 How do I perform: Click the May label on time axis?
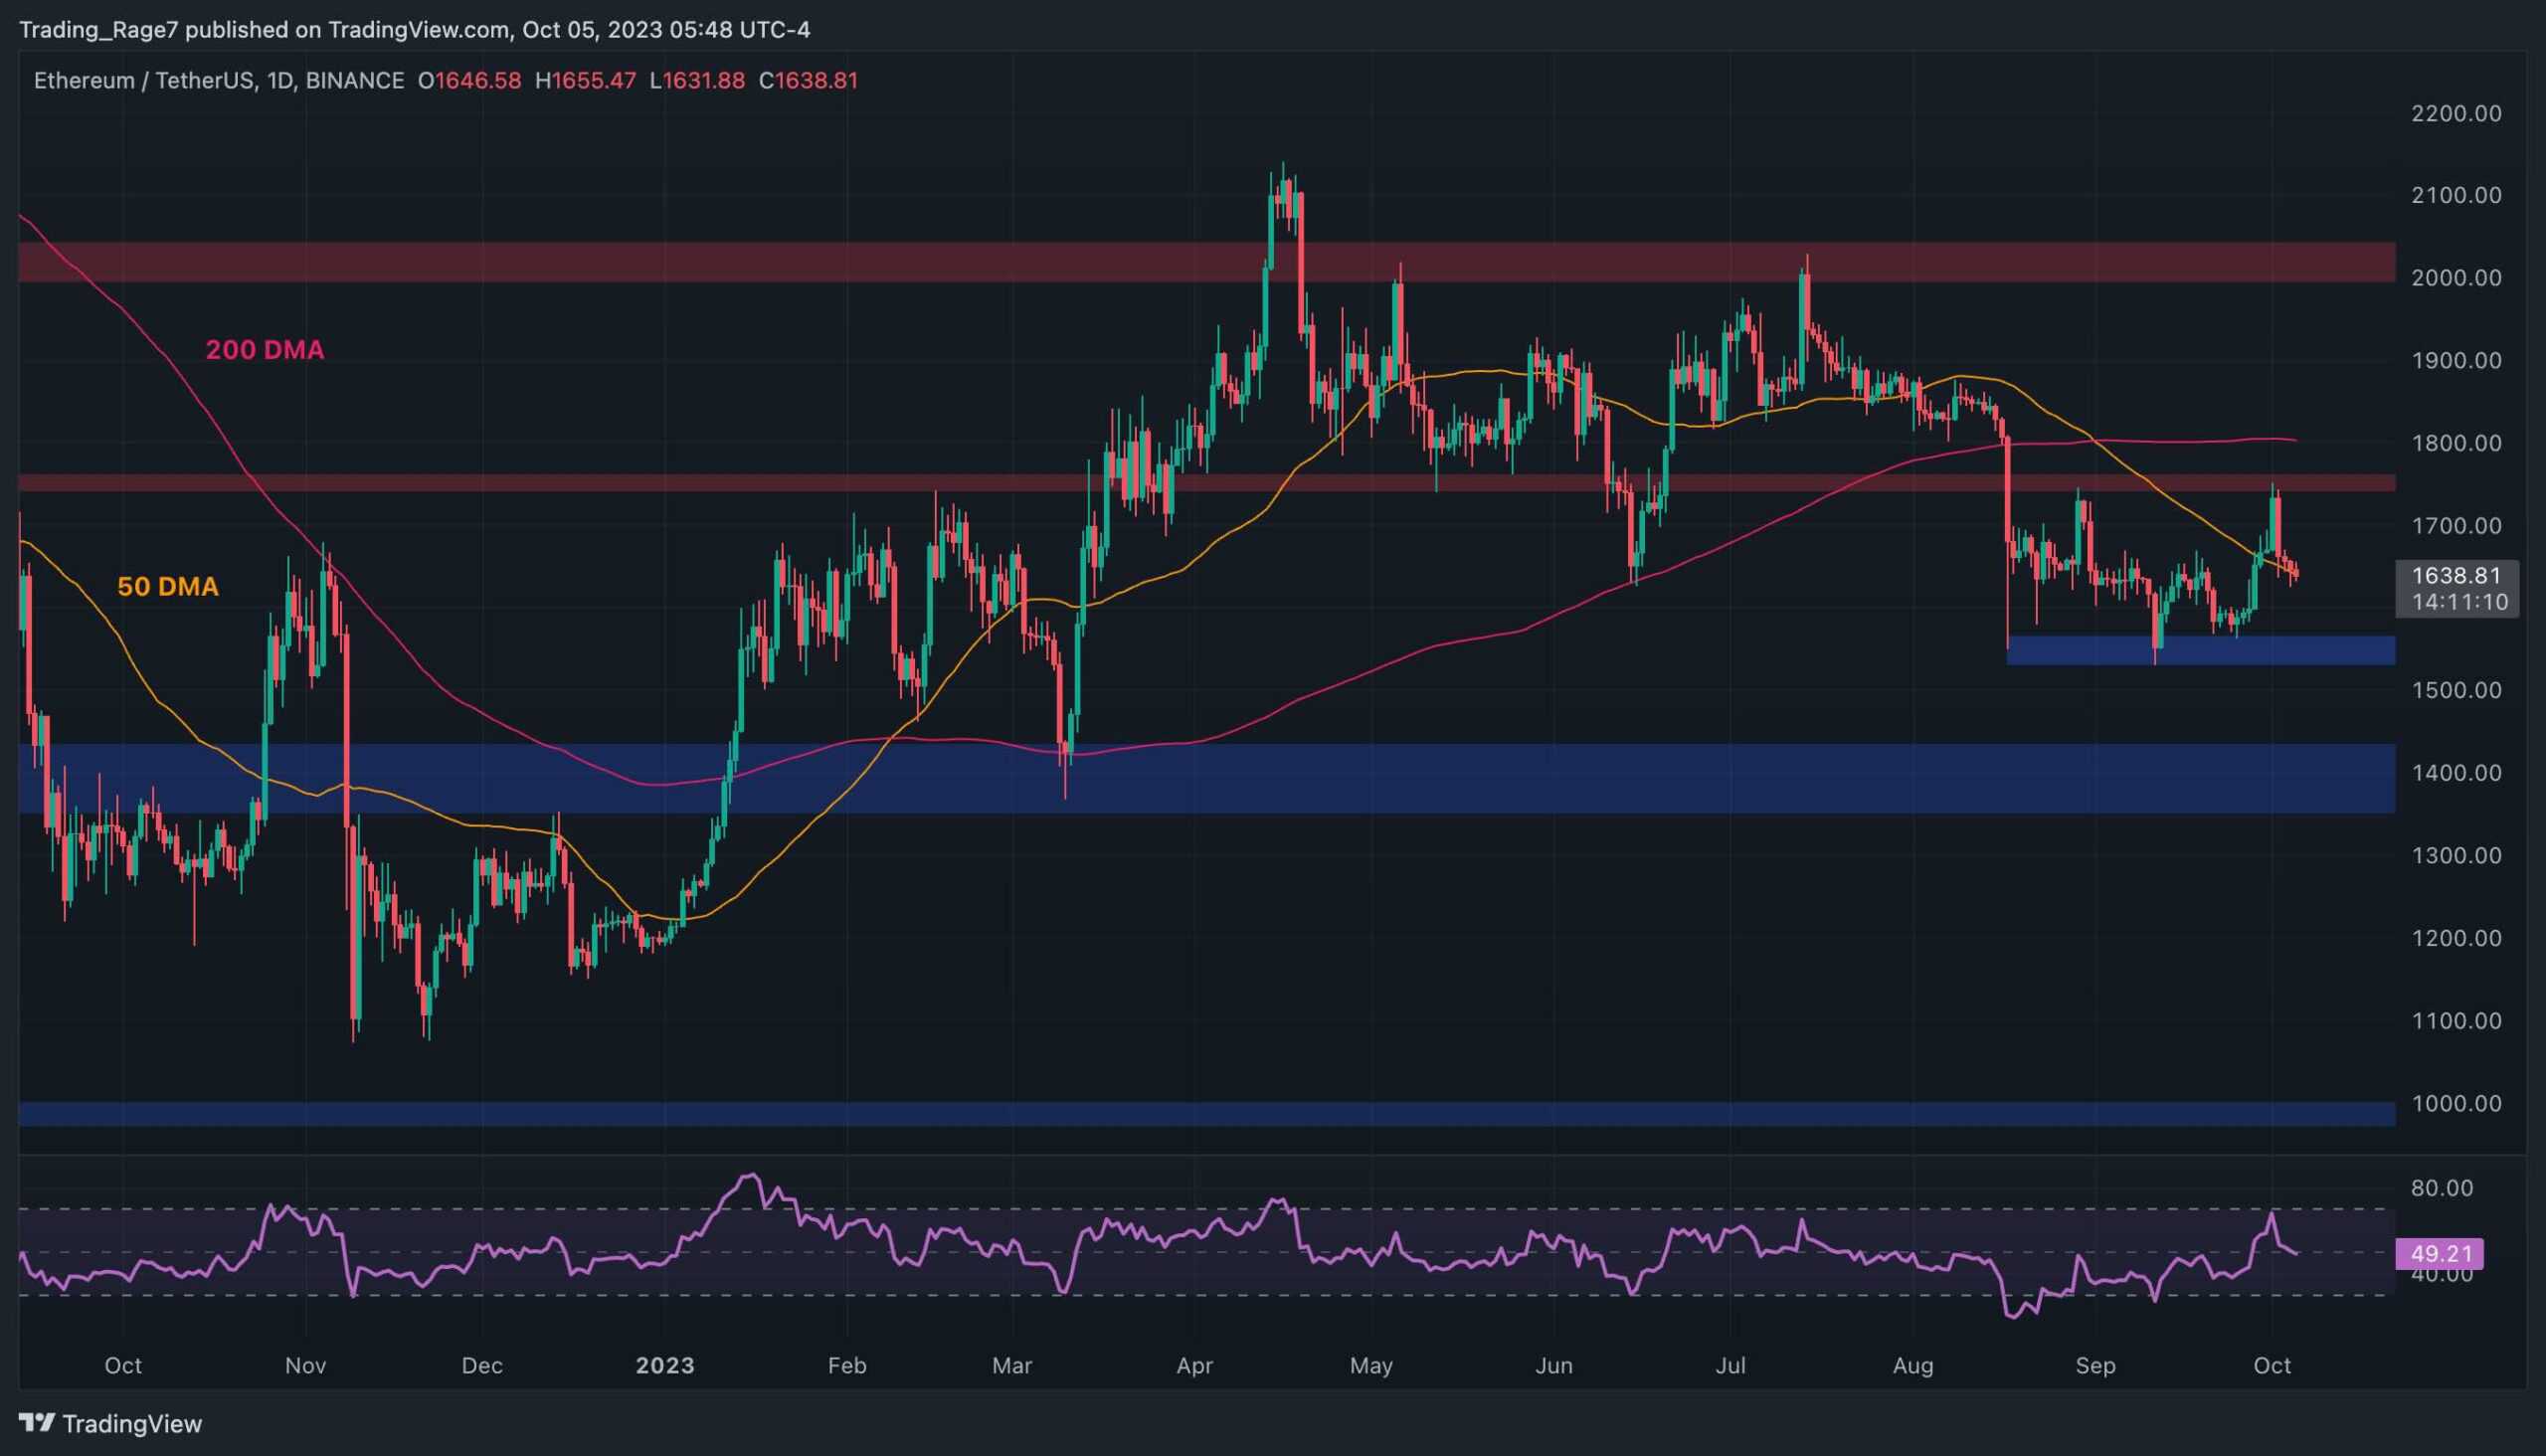[1371, 1366]
